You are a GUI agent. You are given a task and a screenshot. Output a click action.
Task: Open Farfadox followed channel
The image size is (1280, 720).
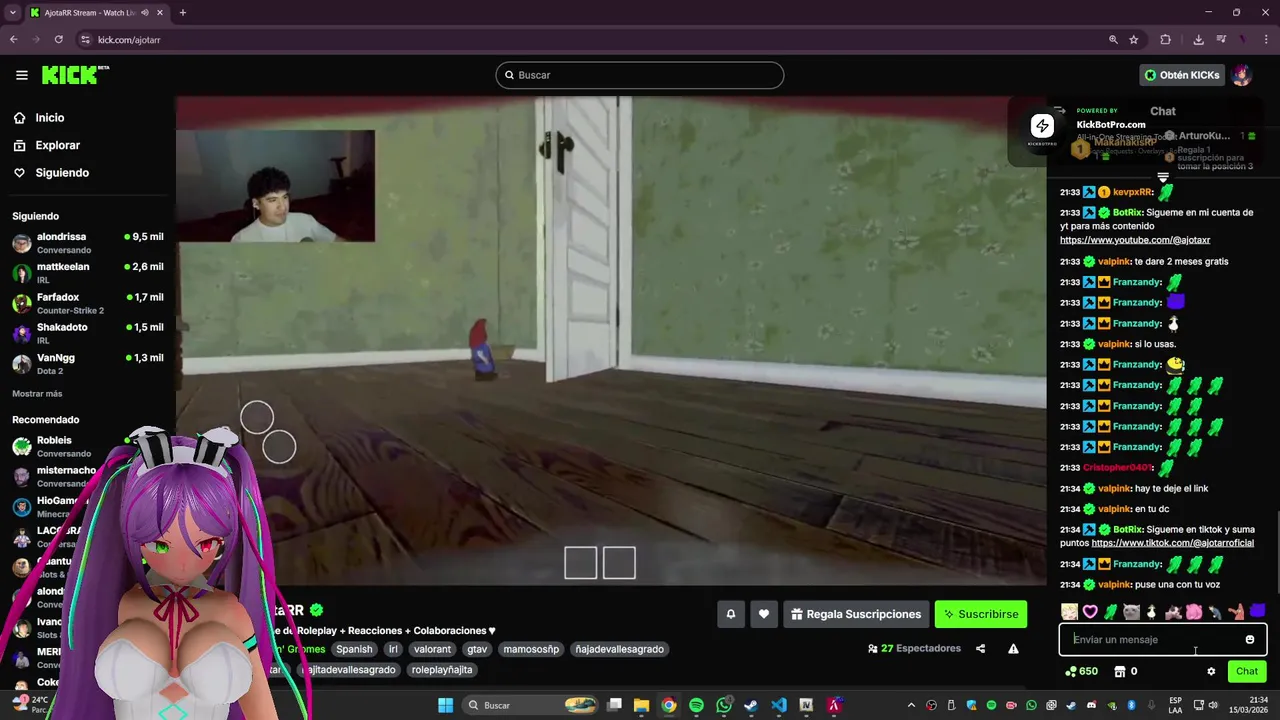(x=88, y=303)
